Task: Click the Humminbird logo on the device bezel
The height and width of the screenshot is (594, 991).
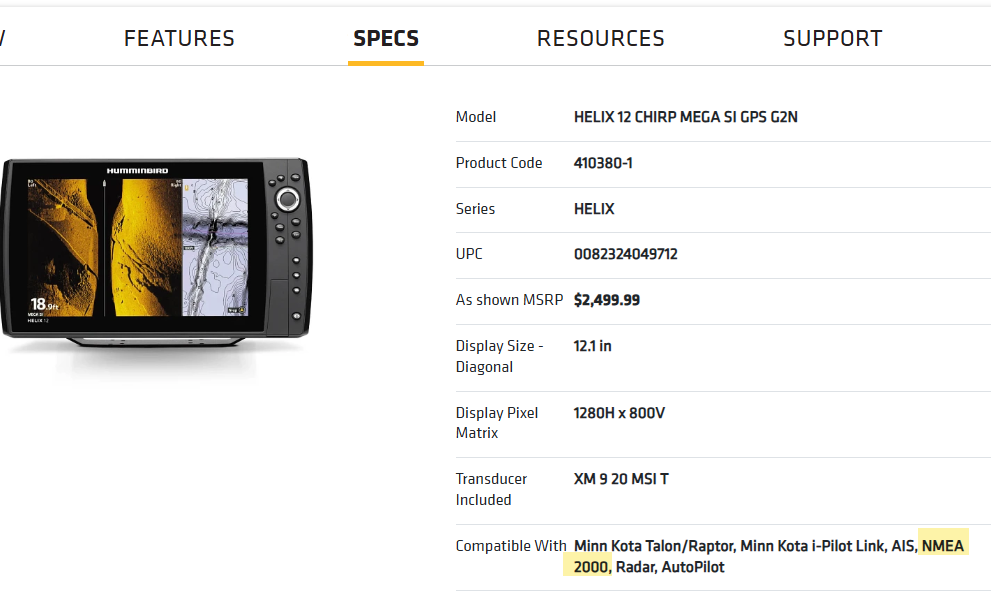Action: coord(137,171)
